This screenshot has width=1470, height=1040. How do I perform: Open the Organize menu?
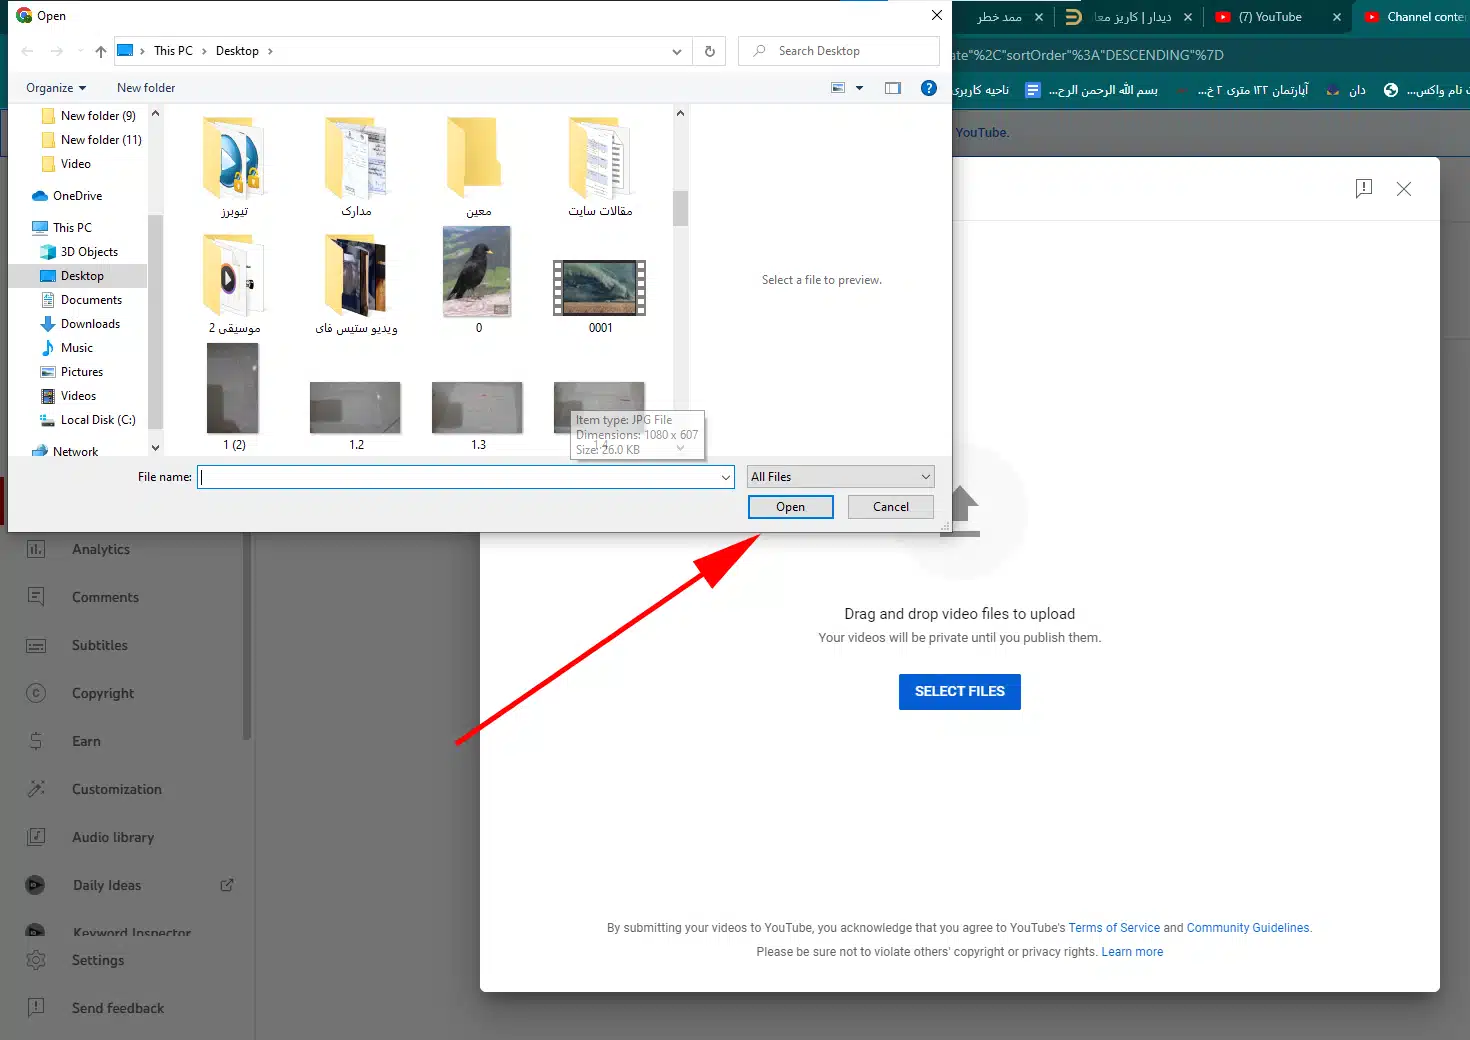[x=56, y=88]
